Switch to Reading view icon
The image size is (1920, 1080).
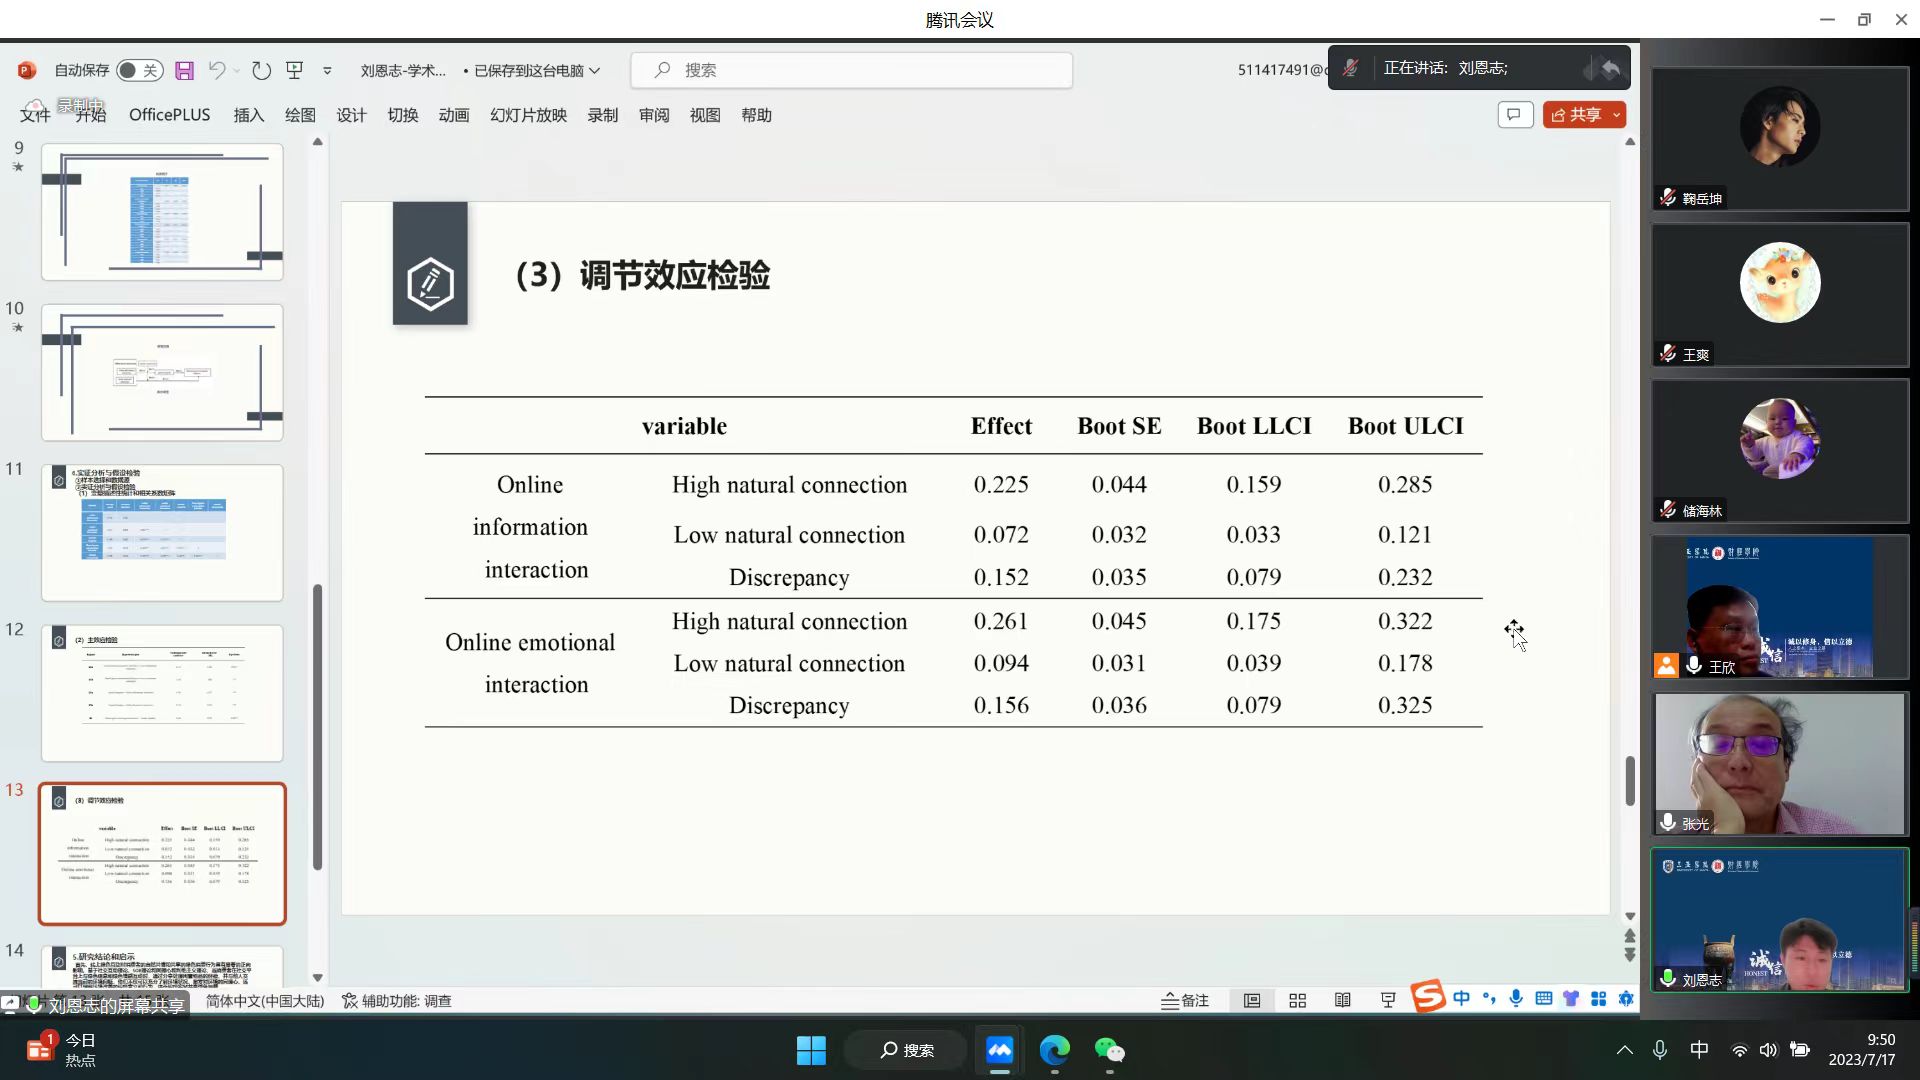click(x=1342, y=1001)
